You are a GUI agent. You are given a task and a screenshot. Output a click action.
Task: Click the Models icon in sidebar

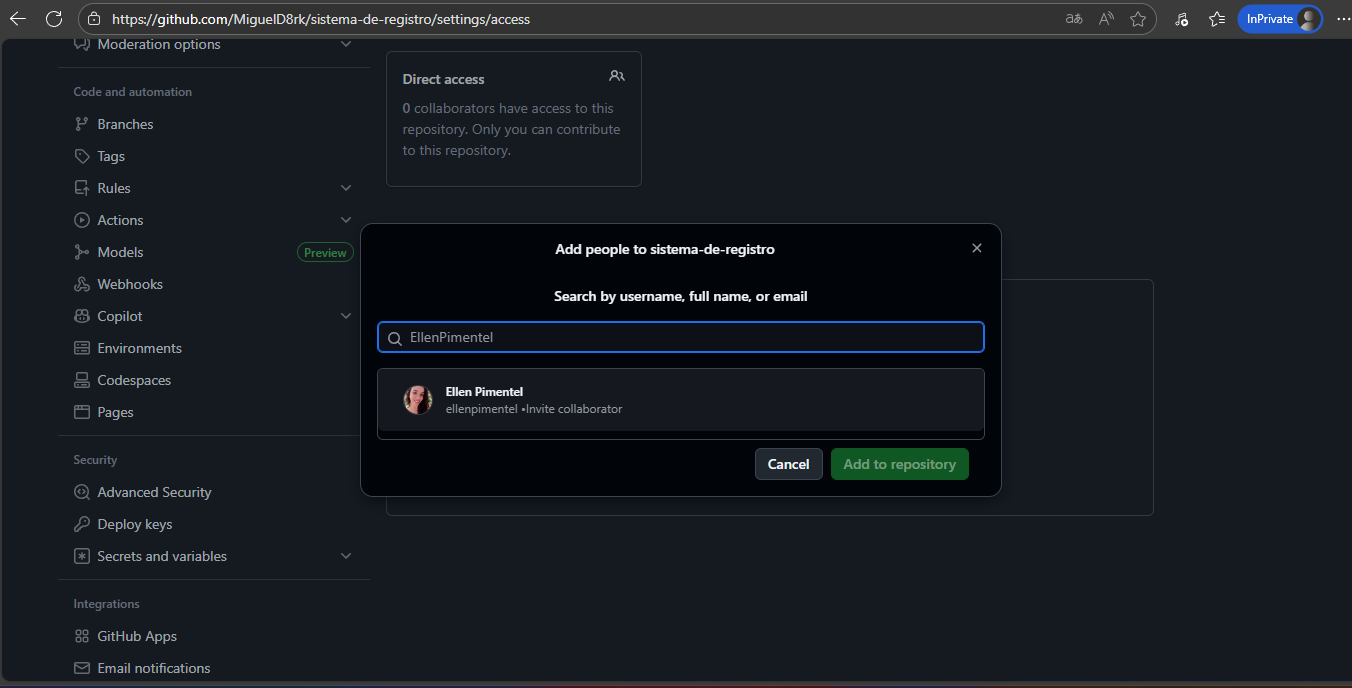click(82, 252)
